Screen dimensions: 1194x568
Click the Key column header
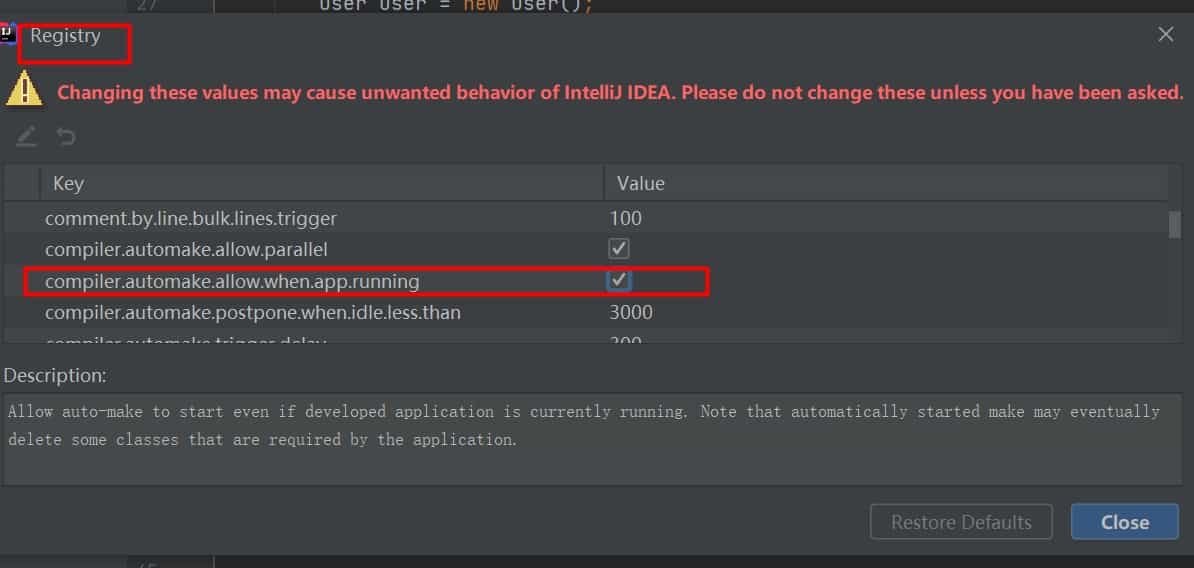click(x=322, y=183)
